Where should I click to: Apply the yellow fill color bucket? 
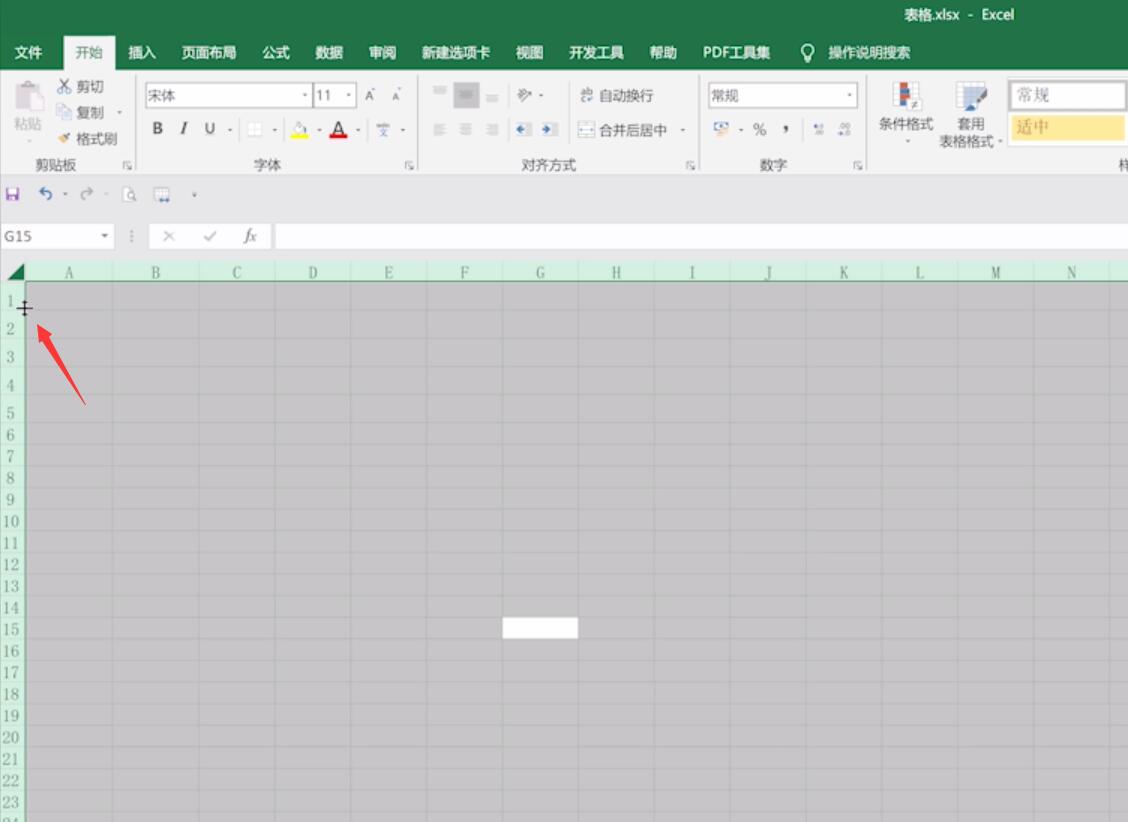tap(299, 130)
